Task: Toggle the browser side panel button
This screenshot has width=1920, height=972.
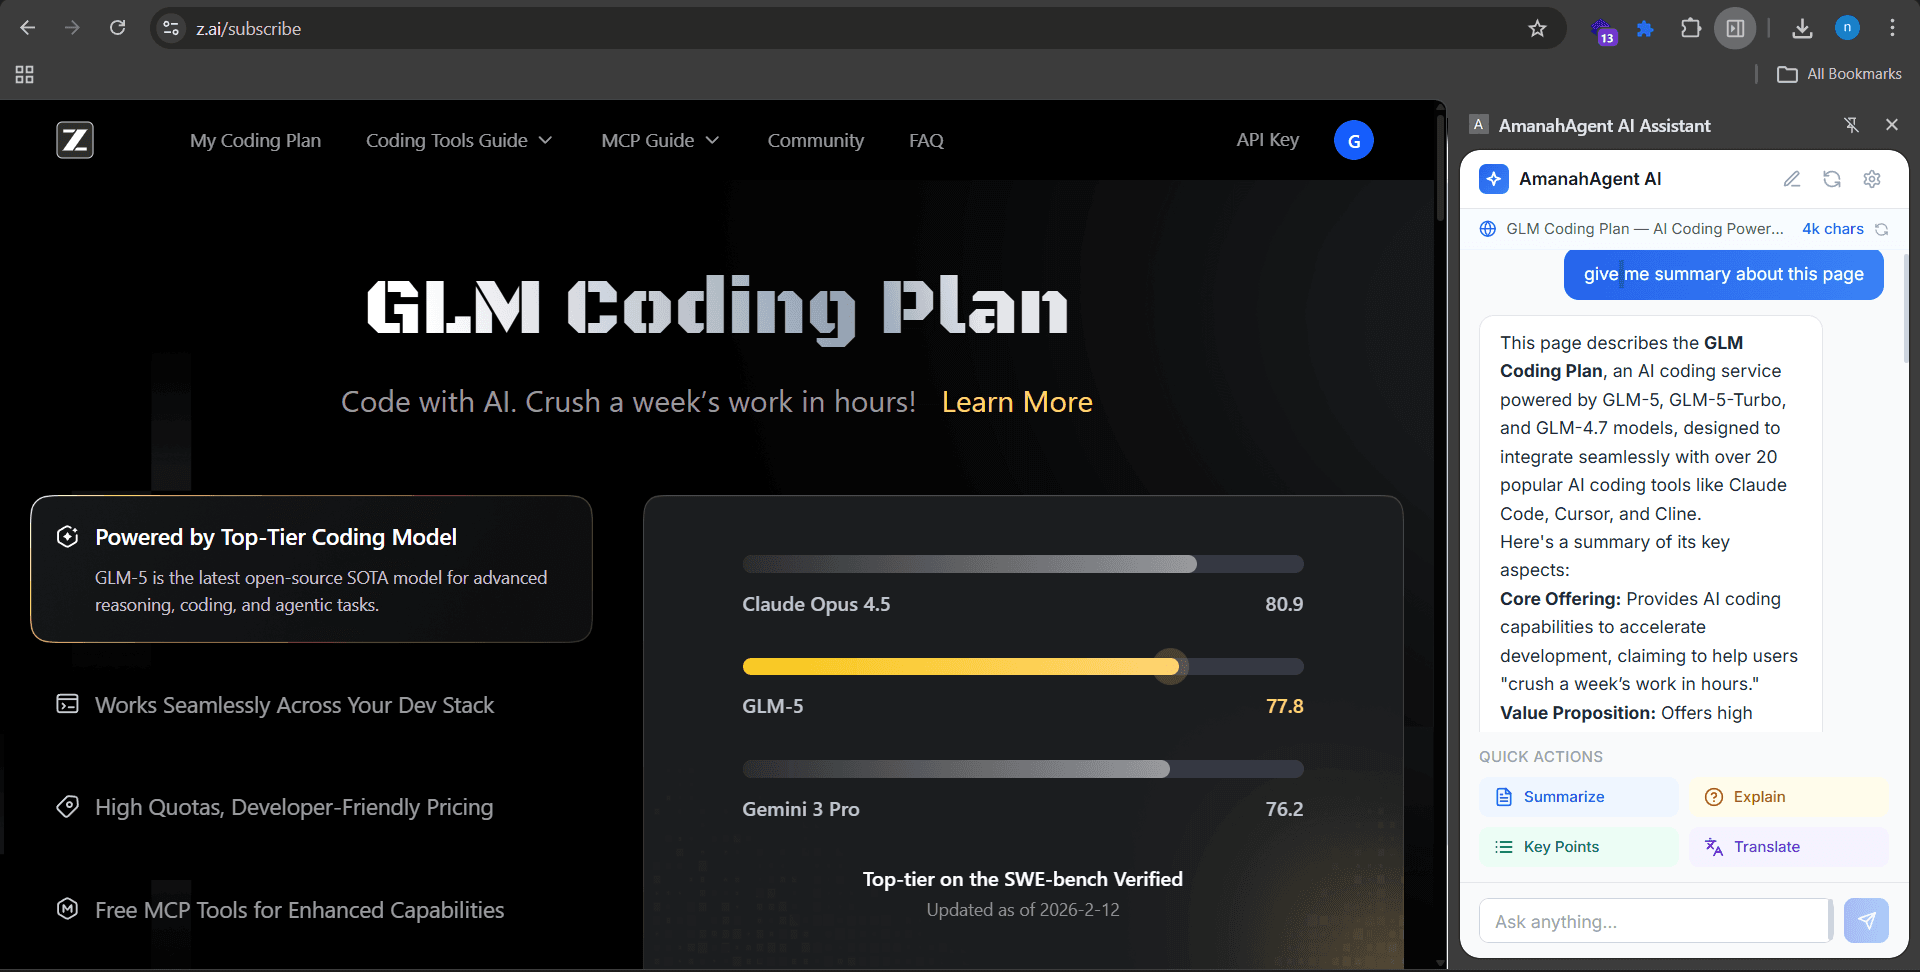Action: point(1735,28)
